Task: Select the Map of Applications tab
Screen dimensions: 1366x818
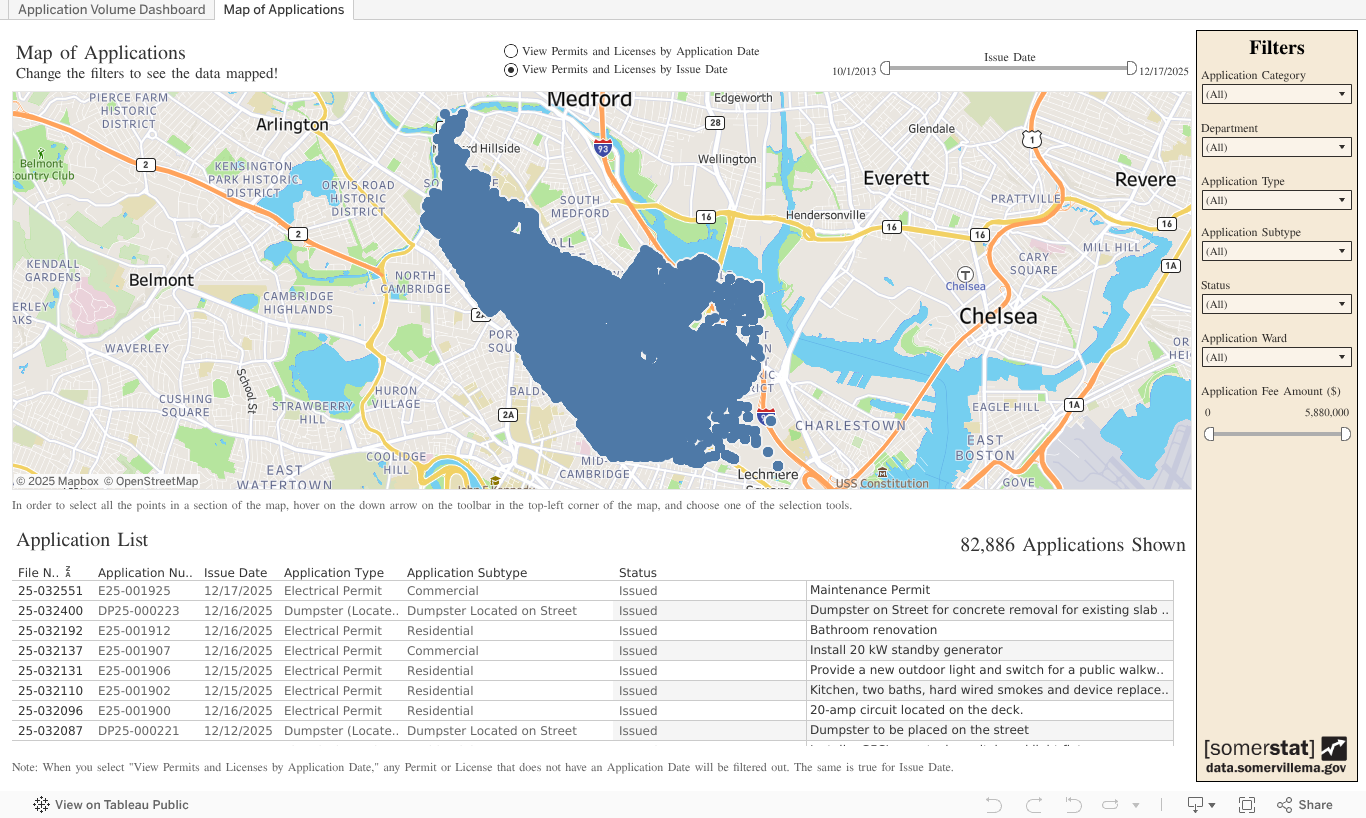Action: click(283, 10)
